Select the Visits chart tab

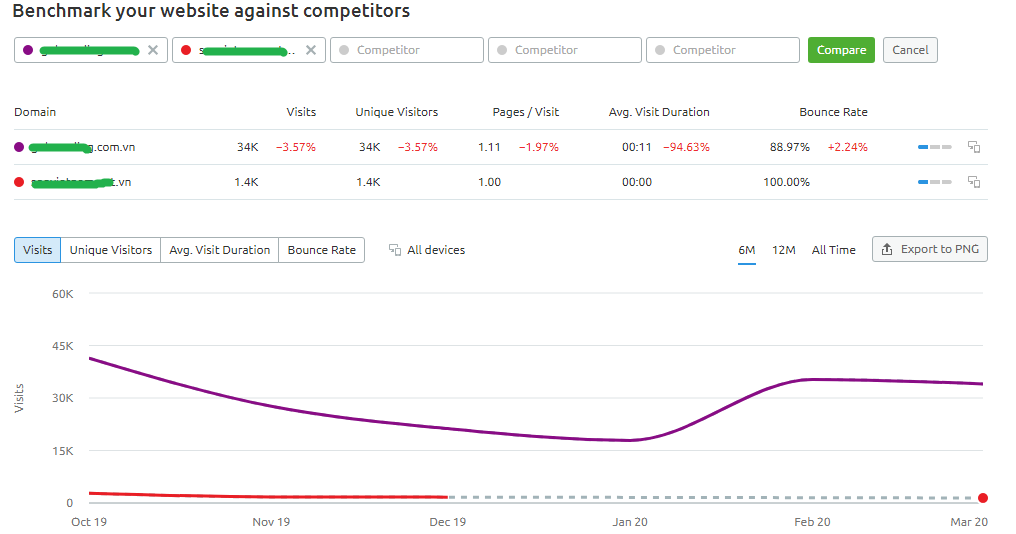pyautogui.click(x=38, y=250)
